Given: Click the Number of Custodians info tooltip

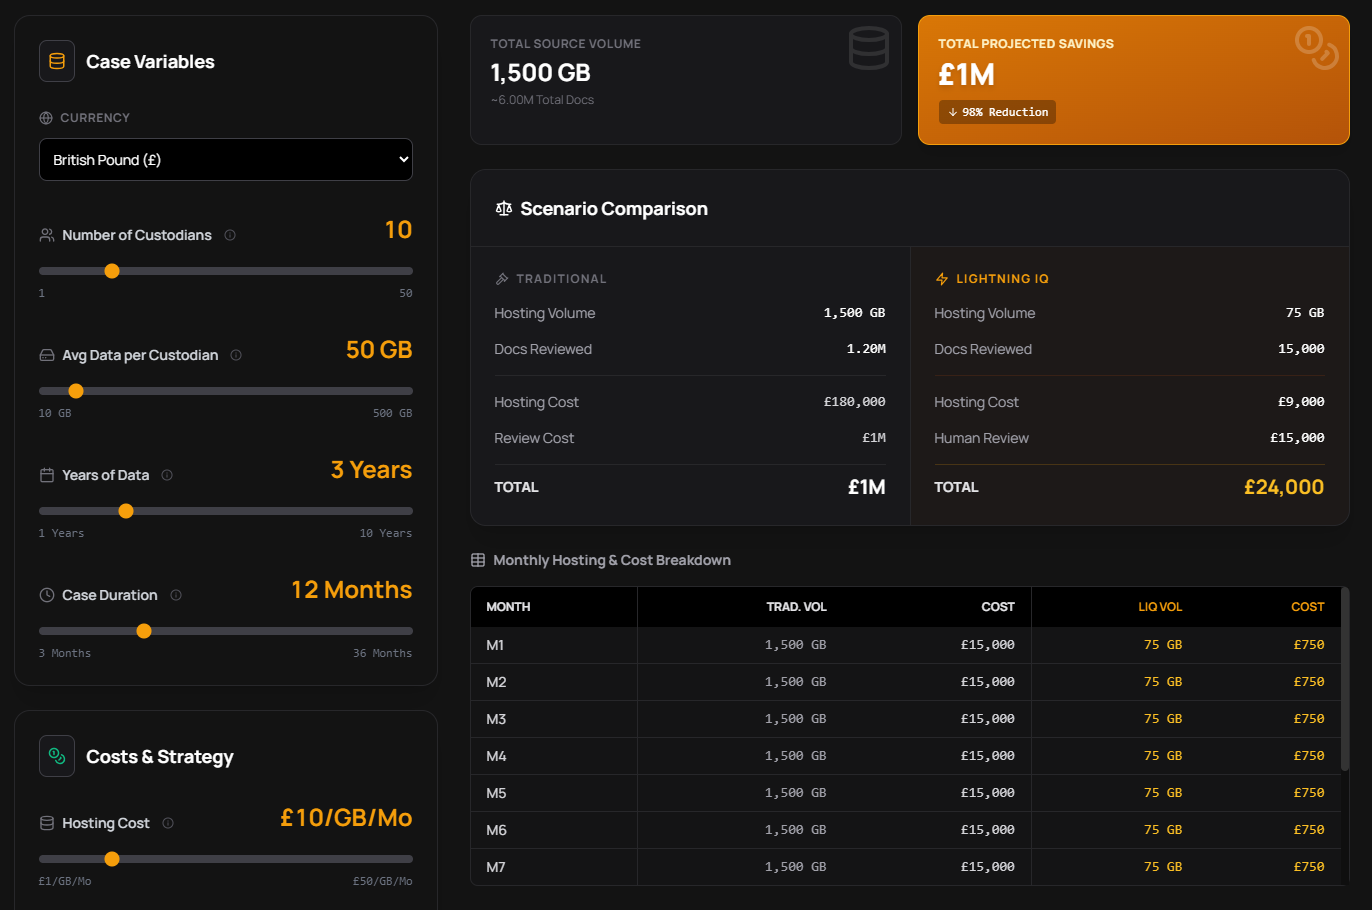Looking at the screenshot, I should click(x=230, y=235).
